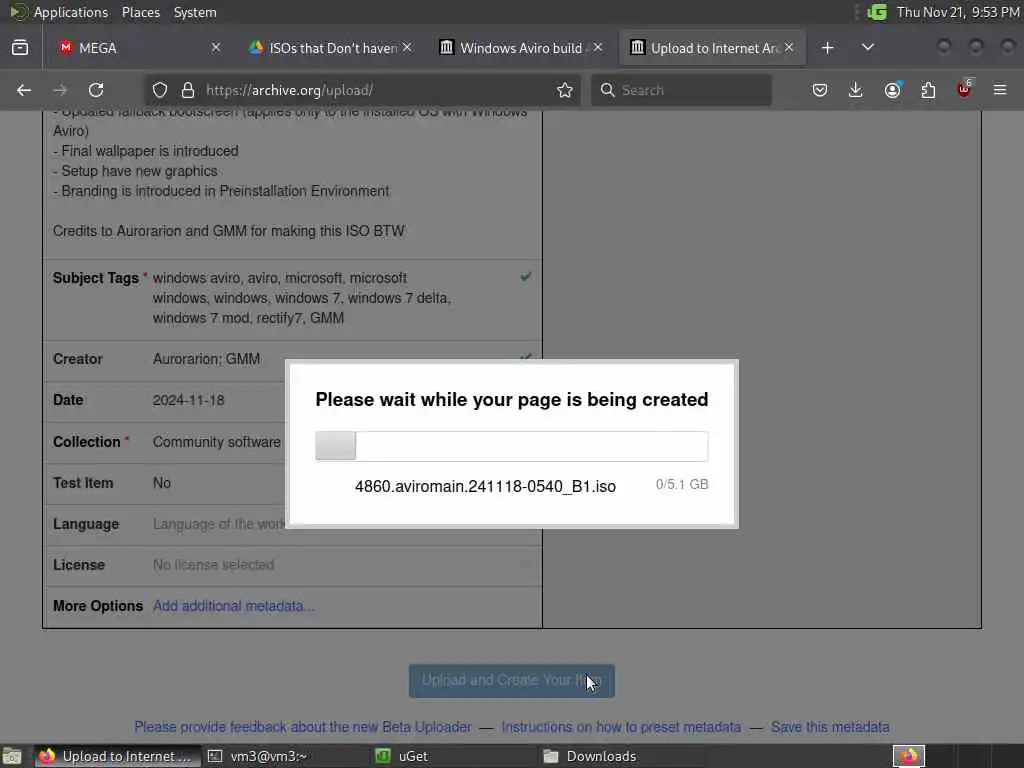Open the Pocket save icon
1024x768 pixels.
(x=820, y=90)
